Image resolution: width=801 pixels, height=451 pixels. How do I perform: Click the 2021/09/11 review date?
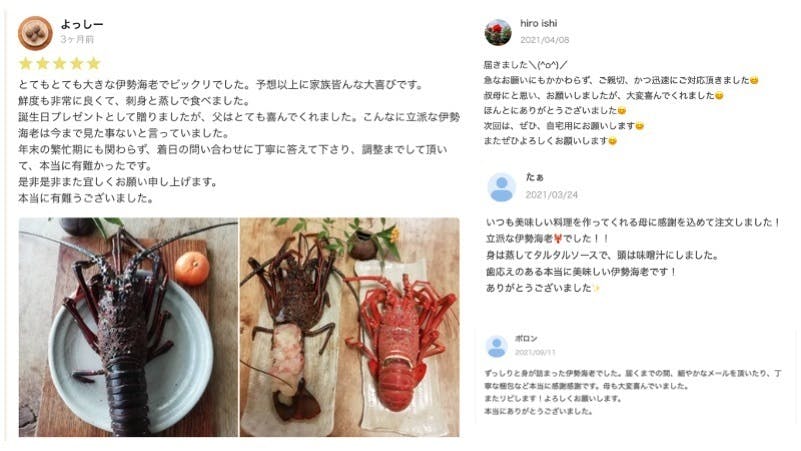pos(535,352)
